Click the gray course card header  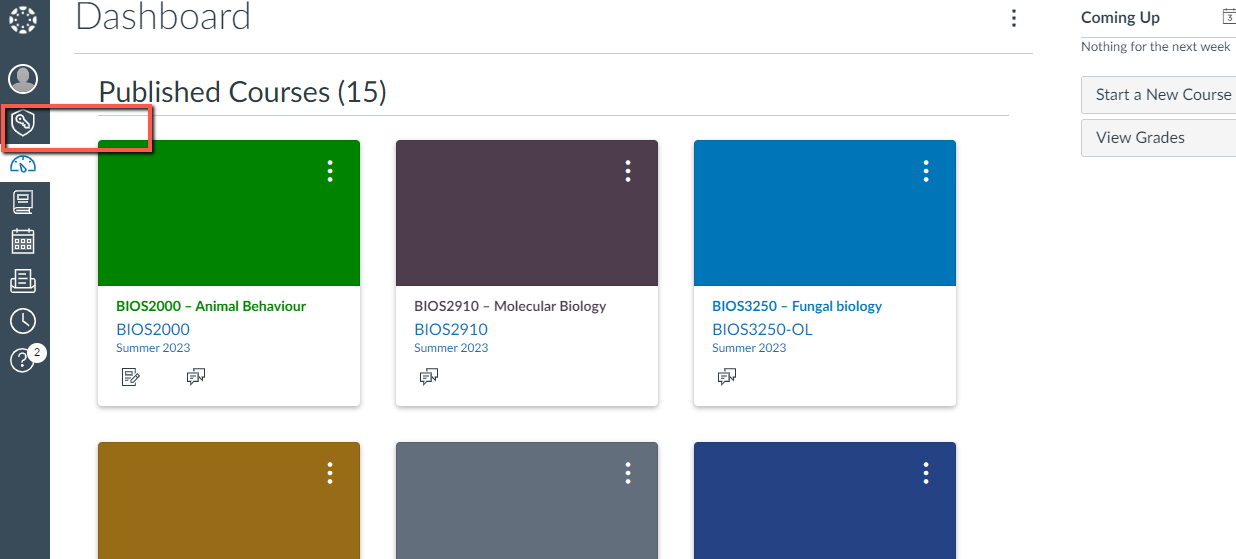pos(527,500)
